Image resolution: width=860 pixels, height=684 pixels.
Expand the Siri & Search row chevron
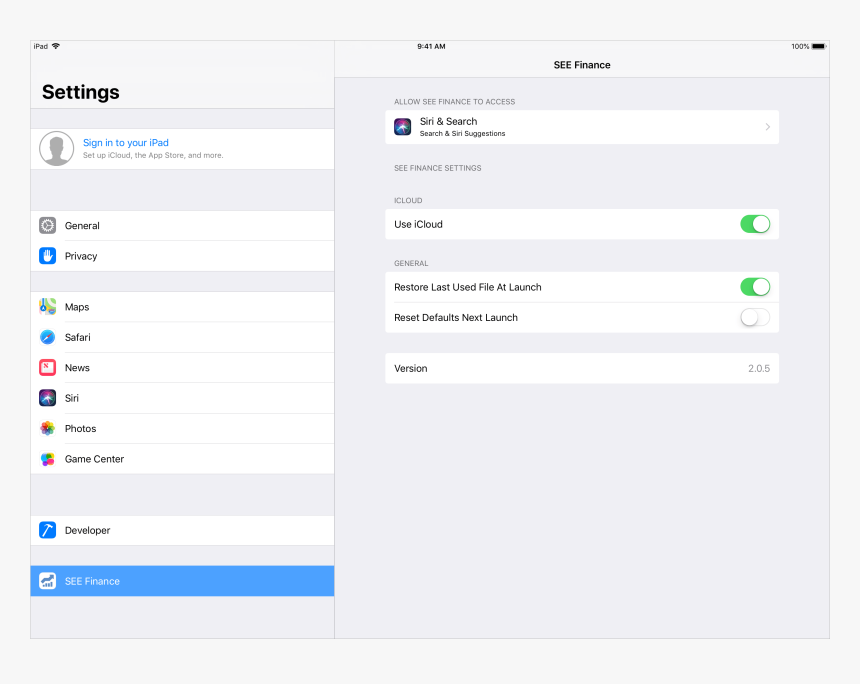pyautogui.click(x=768, y=126)
